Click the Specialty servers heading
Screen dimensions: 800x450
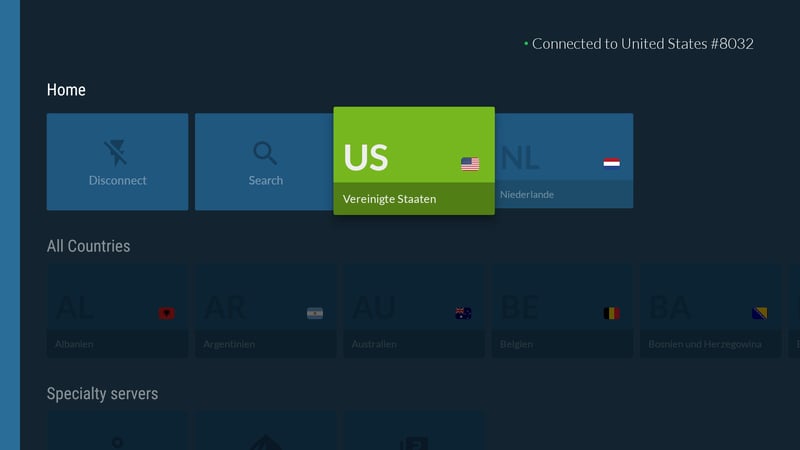[103, 393]
